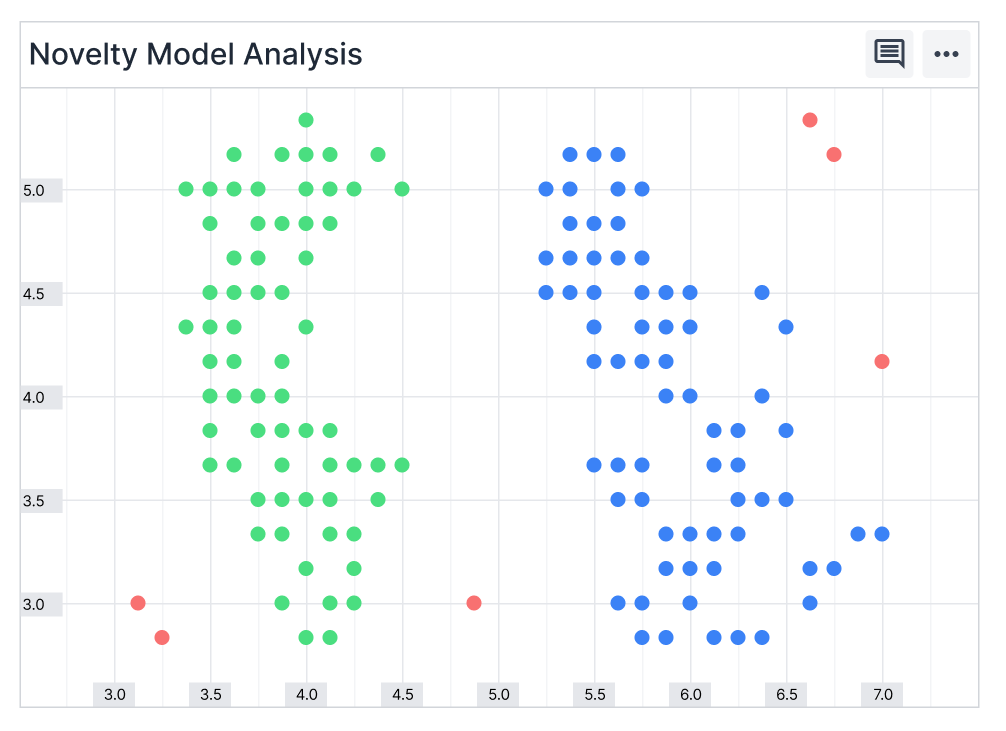The width and height of the screenshot is (1006, 731).
Task: Select the isolated red point between the clusters
Action: tap(473, 603)
